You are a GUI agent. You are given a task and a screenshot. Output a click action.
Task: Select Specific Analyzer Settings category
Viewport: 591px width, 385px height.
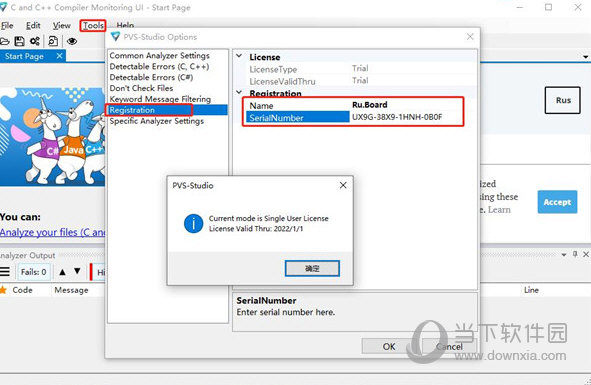[x=156, y=121]
